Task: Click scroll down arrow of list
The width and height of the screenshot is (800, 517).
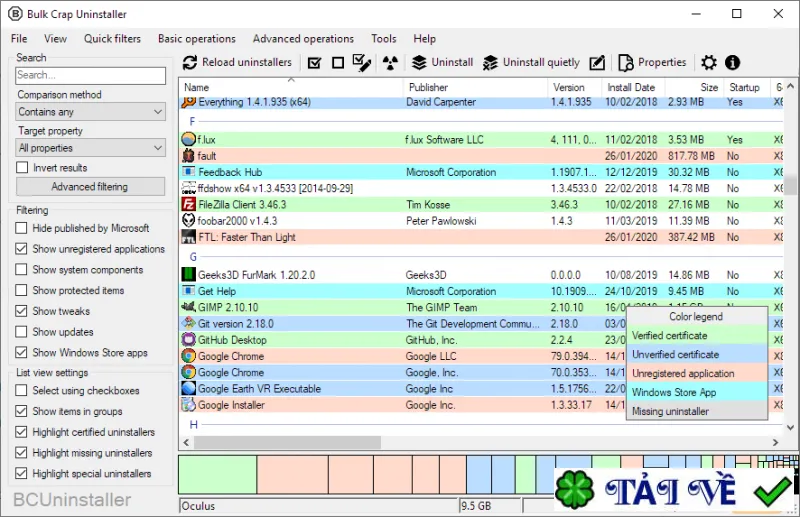Action: point(790,427)
